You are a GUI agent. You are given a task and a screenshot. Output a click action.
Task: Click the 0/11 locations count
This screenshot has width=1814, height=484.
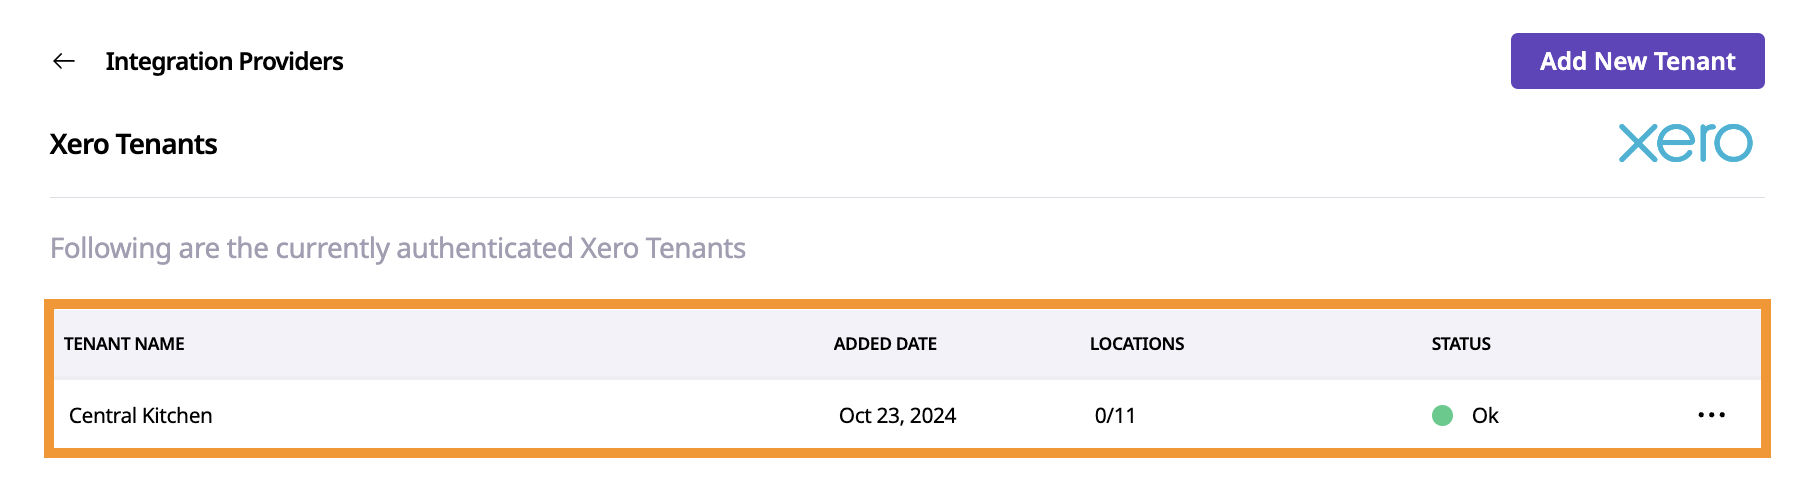1115,415
